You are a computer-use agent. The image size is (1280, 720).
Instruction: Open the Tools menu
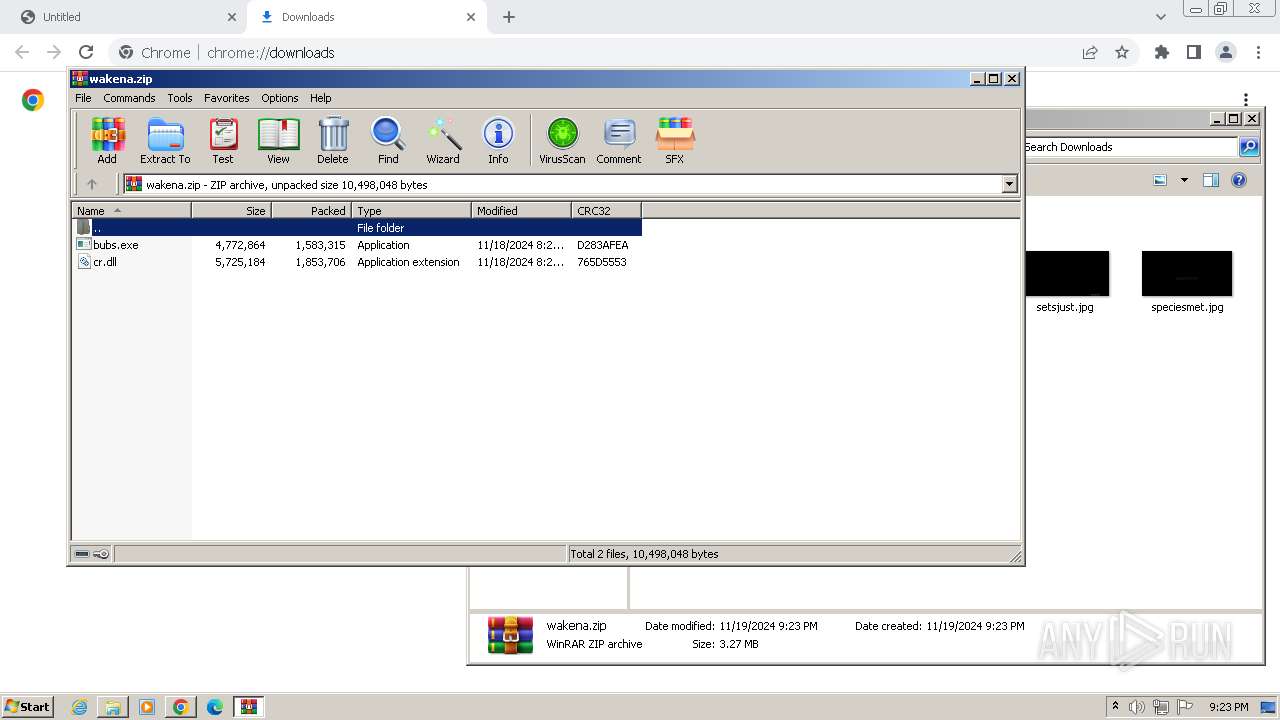point(180,98)
